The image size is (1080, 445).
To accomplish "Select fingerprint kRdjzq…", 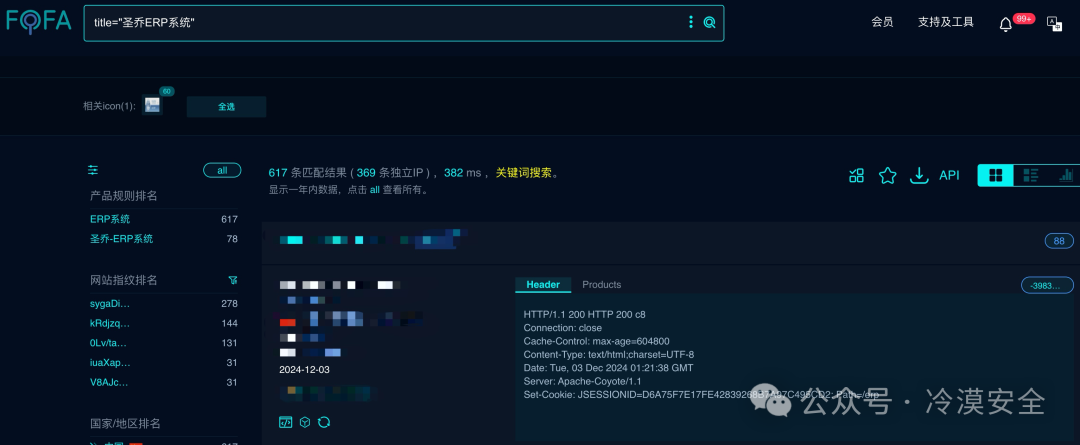I will click(x=110, y=323).
